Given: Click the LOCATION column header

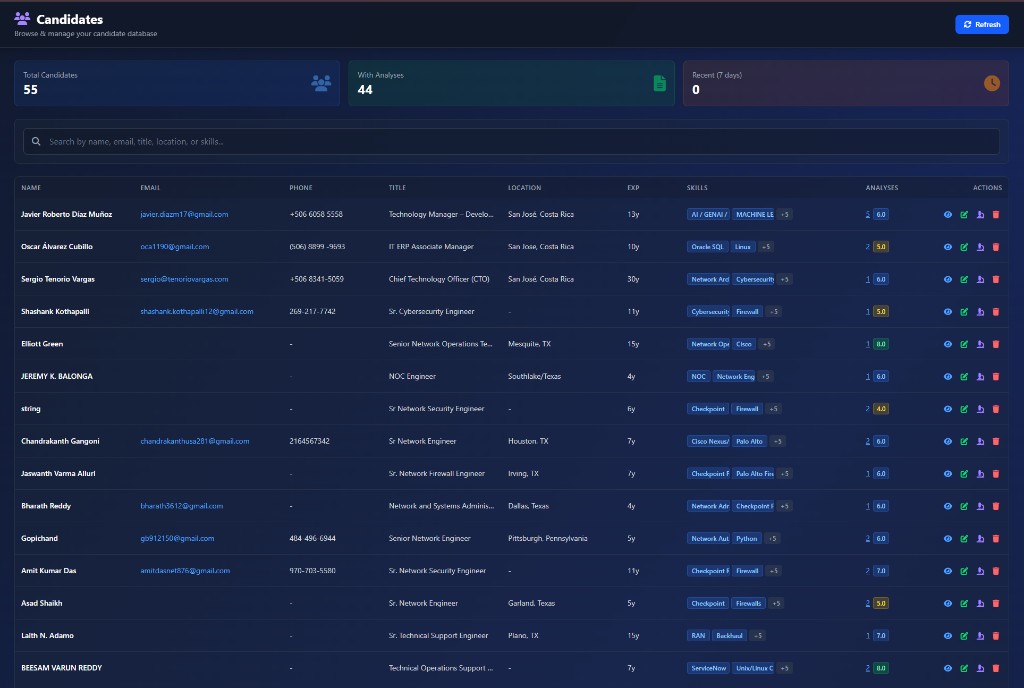Looking at the screenshot, I should point(524,188).
